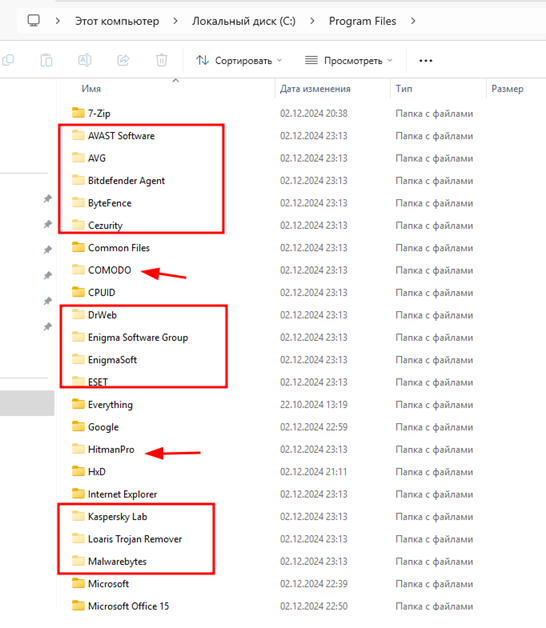Select the Malwarebytes folder

pyautogui.click(x=109, y=562)
